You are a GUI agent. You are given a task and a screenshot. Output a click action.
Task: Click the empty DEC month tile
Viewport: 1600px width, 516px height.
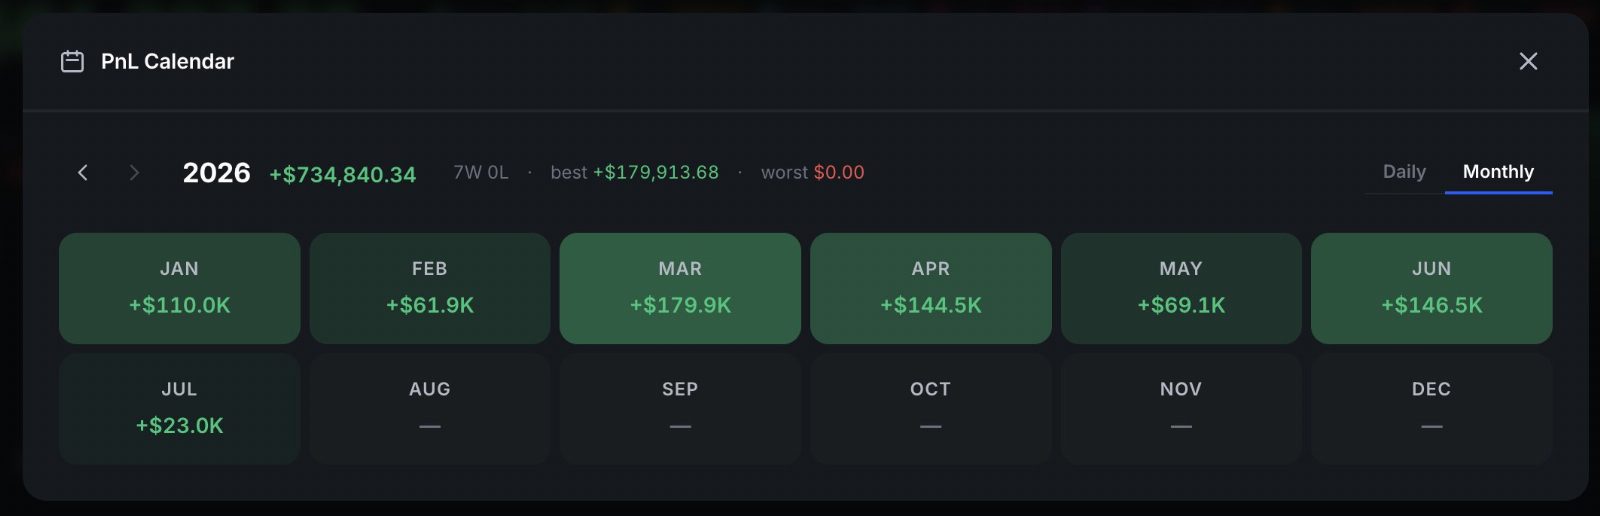(1432, 408)
